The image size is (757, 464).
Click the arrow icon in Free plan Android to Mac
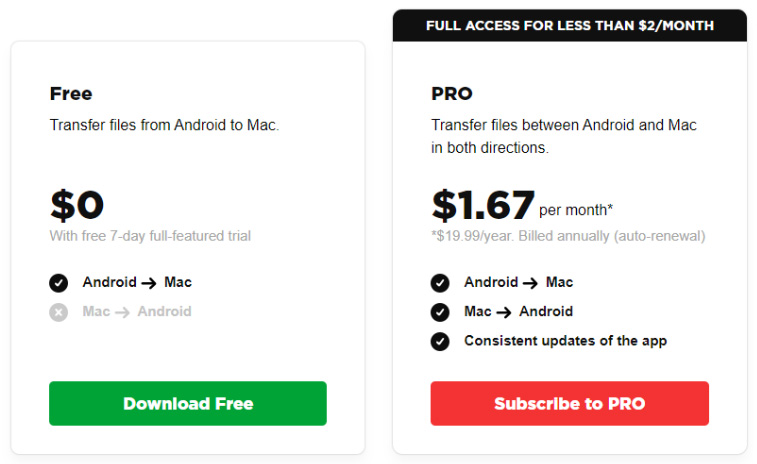(x=149, y=283)
